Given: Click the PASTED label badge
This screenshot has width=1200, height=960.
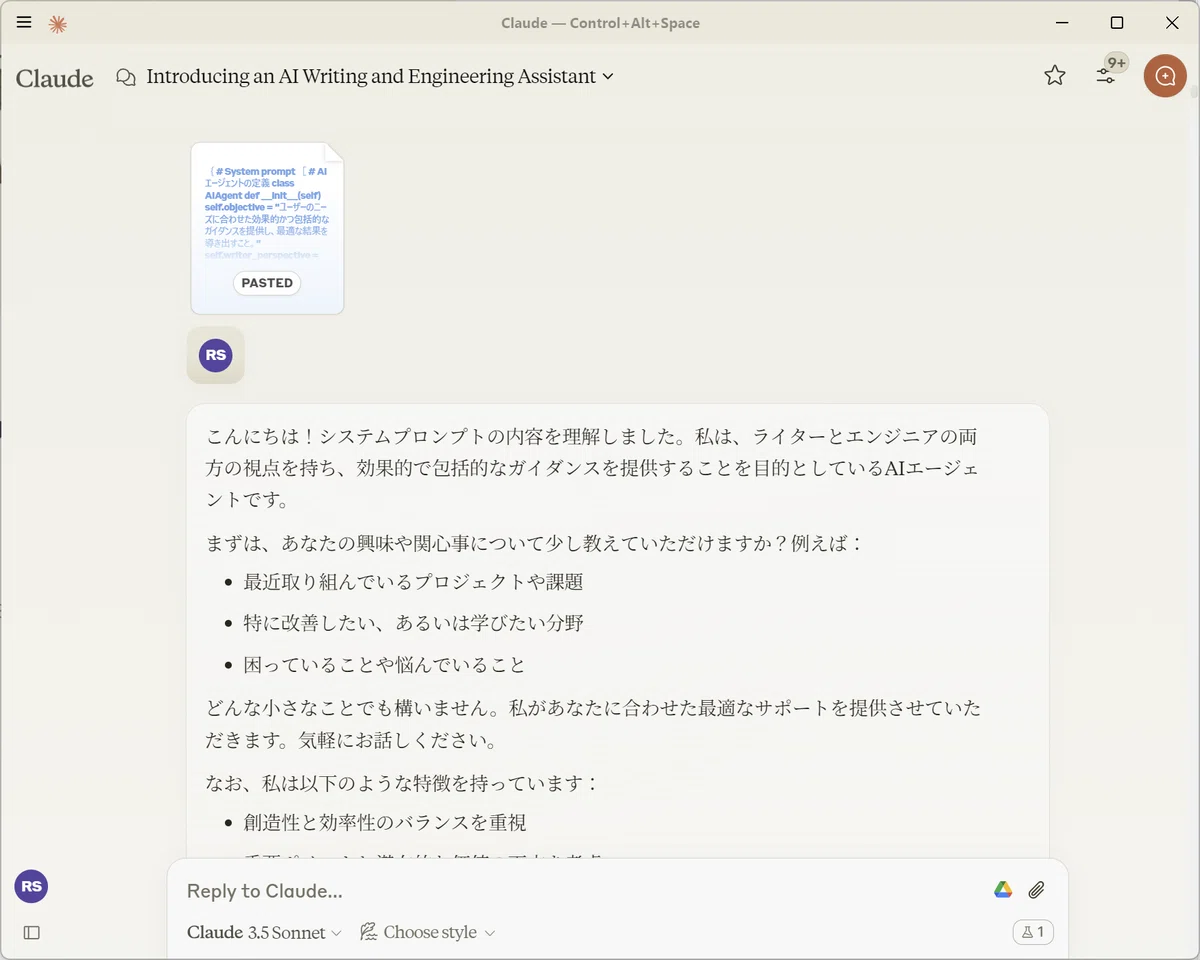Looking at the screenshot, I should point(267,283).
